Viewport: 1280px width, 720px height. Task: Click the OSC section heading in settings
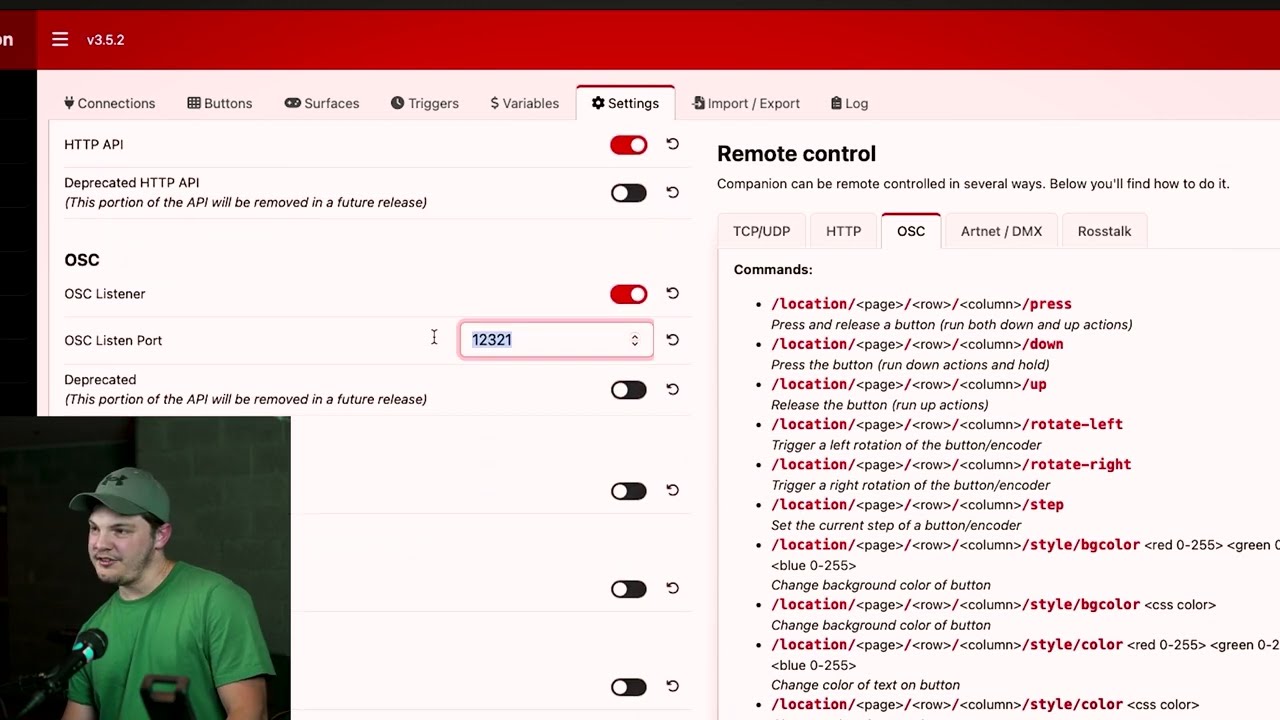point(82,260)
